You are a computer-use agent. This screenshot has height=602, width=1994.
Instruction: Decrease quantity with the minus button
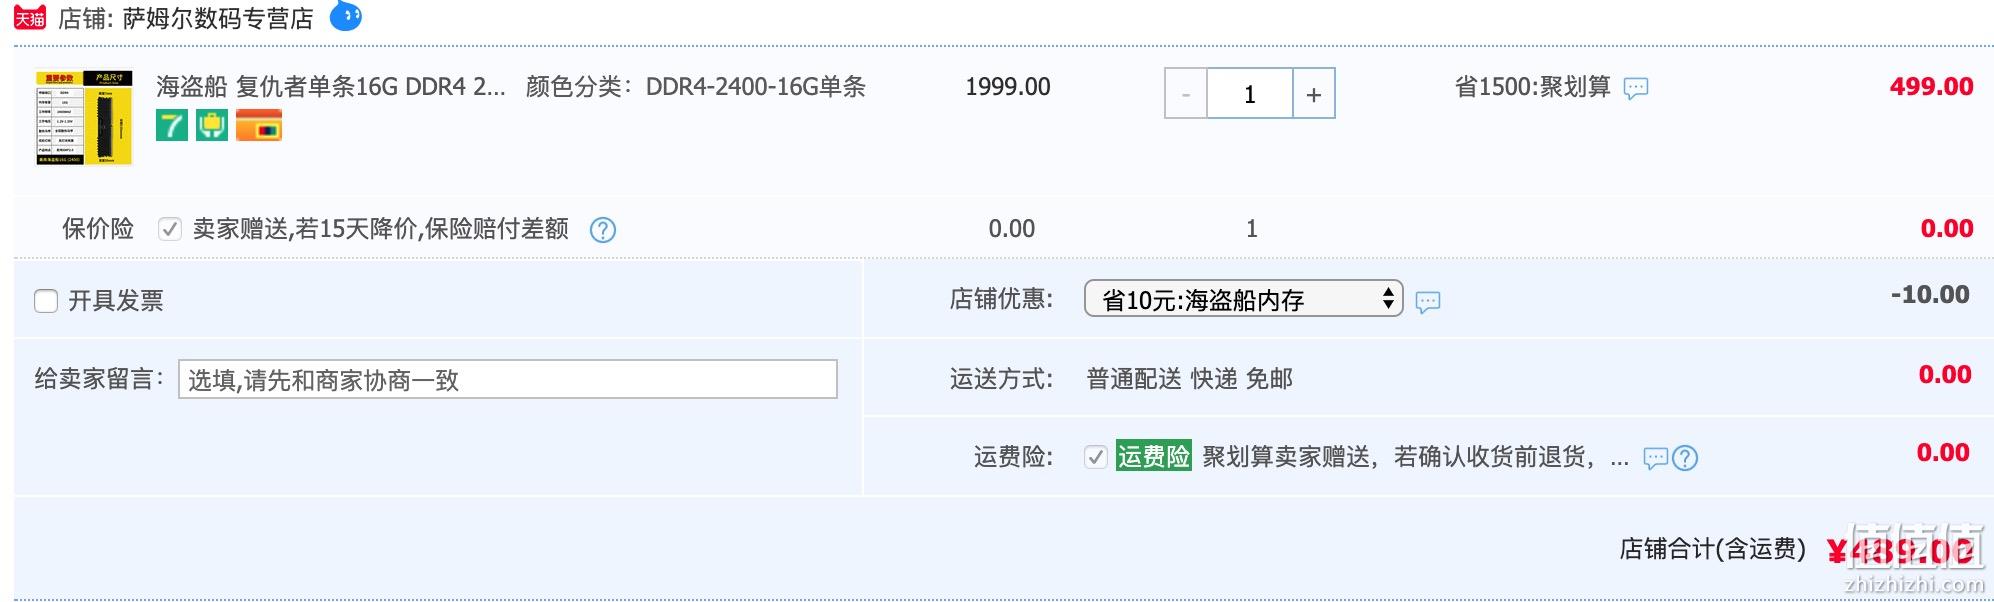coord(1186,94)
